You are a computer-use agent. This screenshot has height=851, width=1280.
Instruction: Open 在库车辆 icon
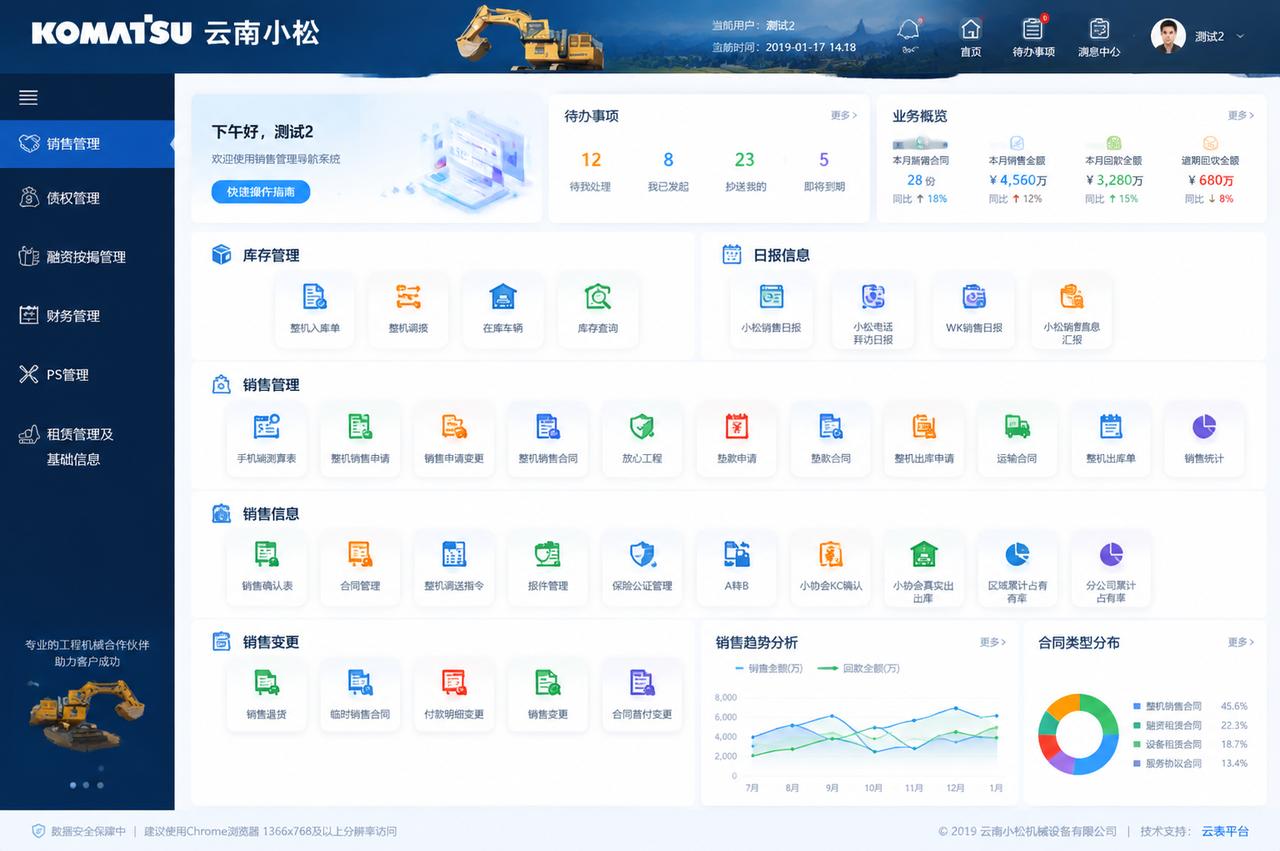point(502,296)
